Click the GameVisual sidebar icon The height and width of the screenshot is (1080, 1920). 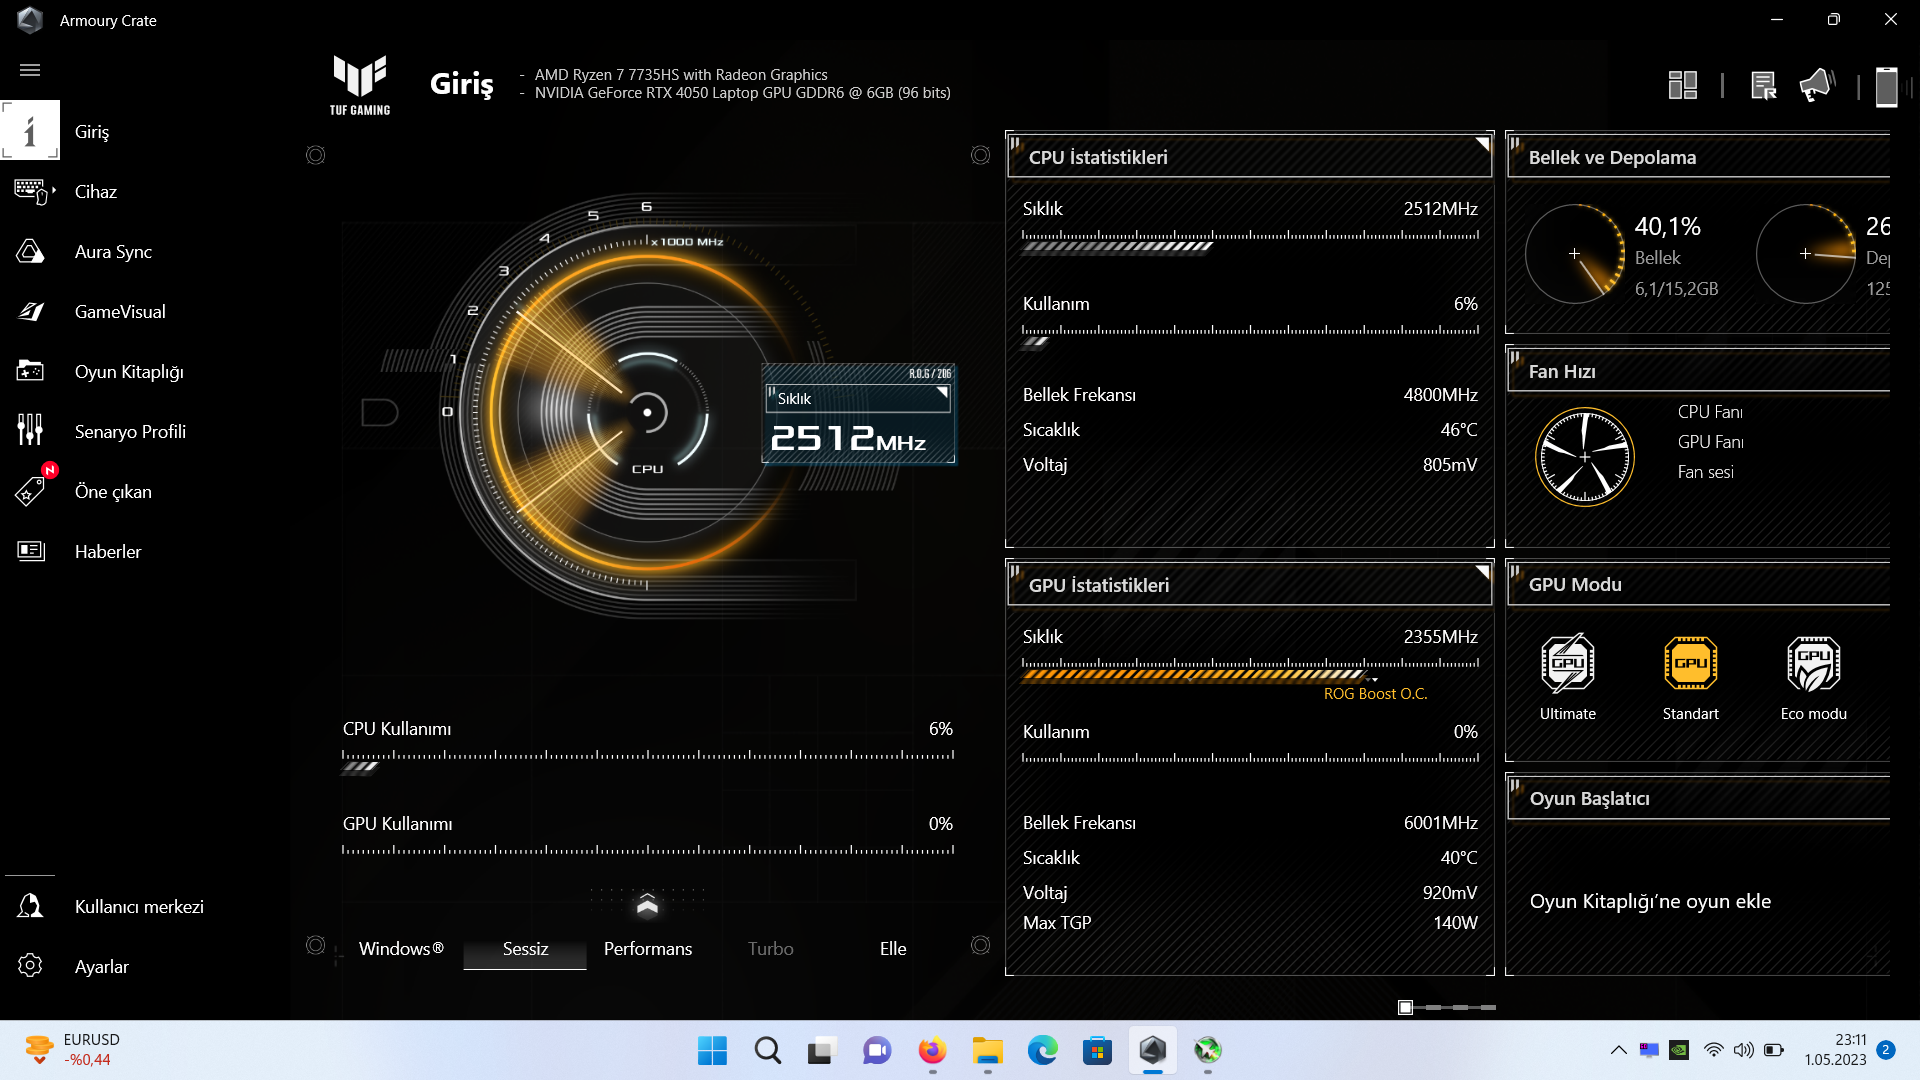[x=30, y=312]
